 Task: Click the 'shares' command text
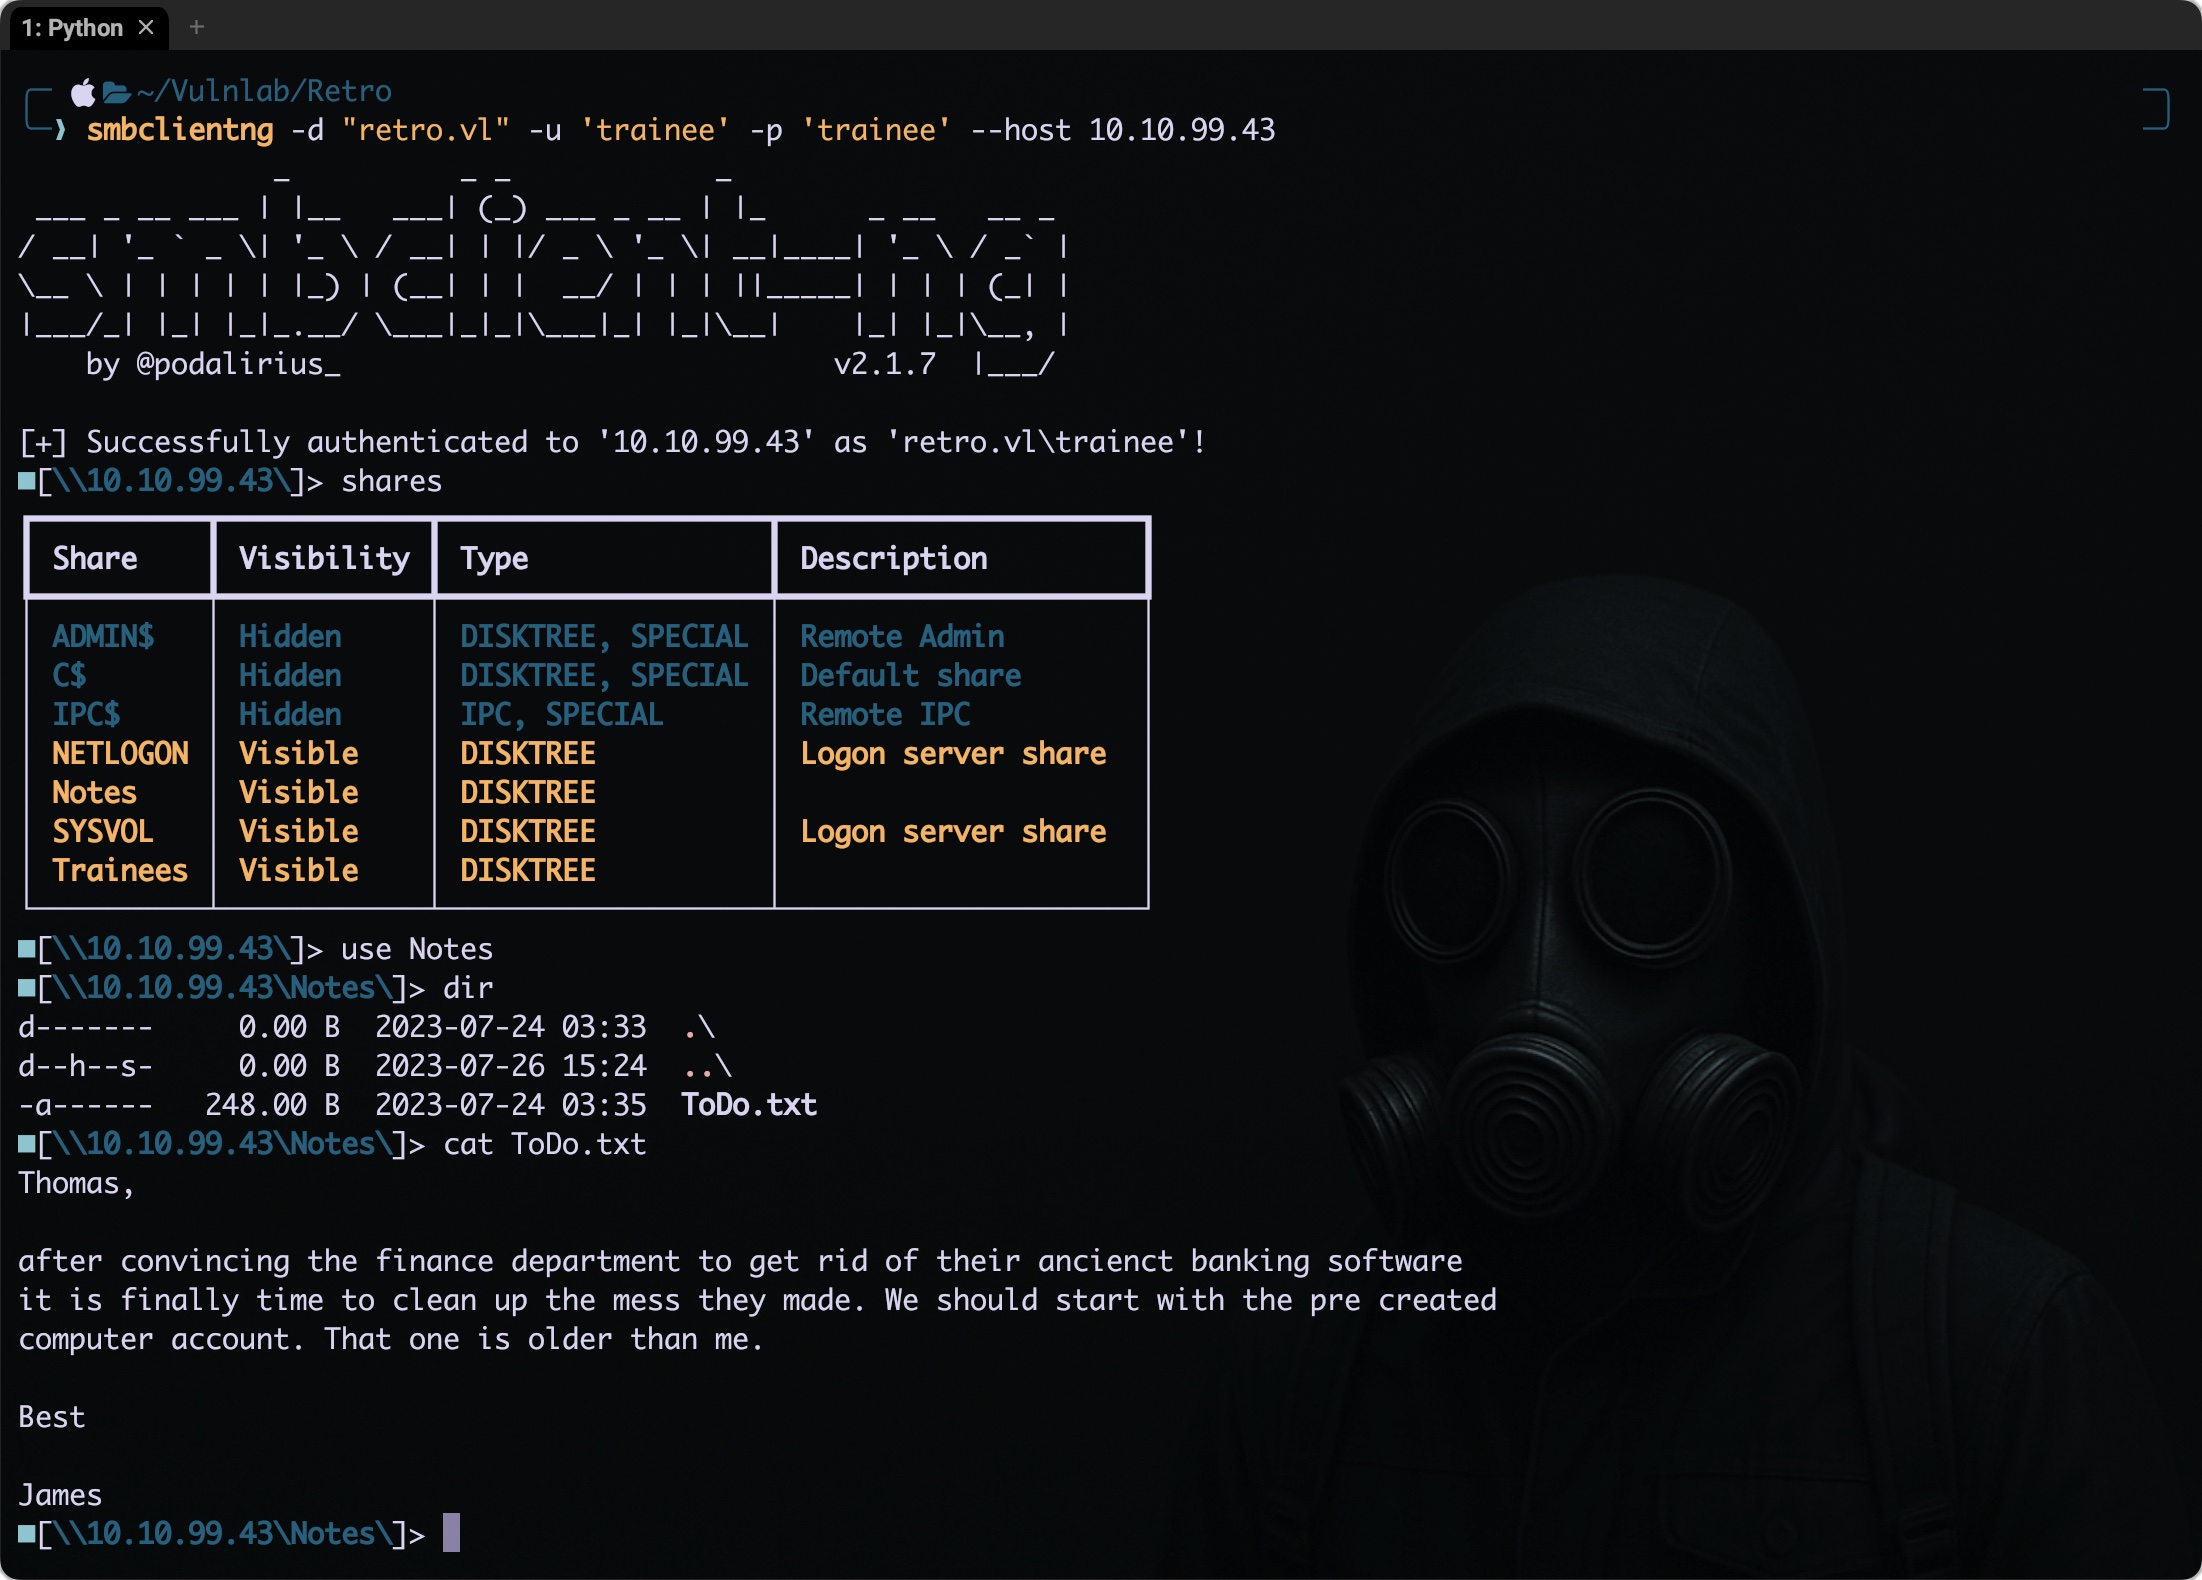point(392,481)
